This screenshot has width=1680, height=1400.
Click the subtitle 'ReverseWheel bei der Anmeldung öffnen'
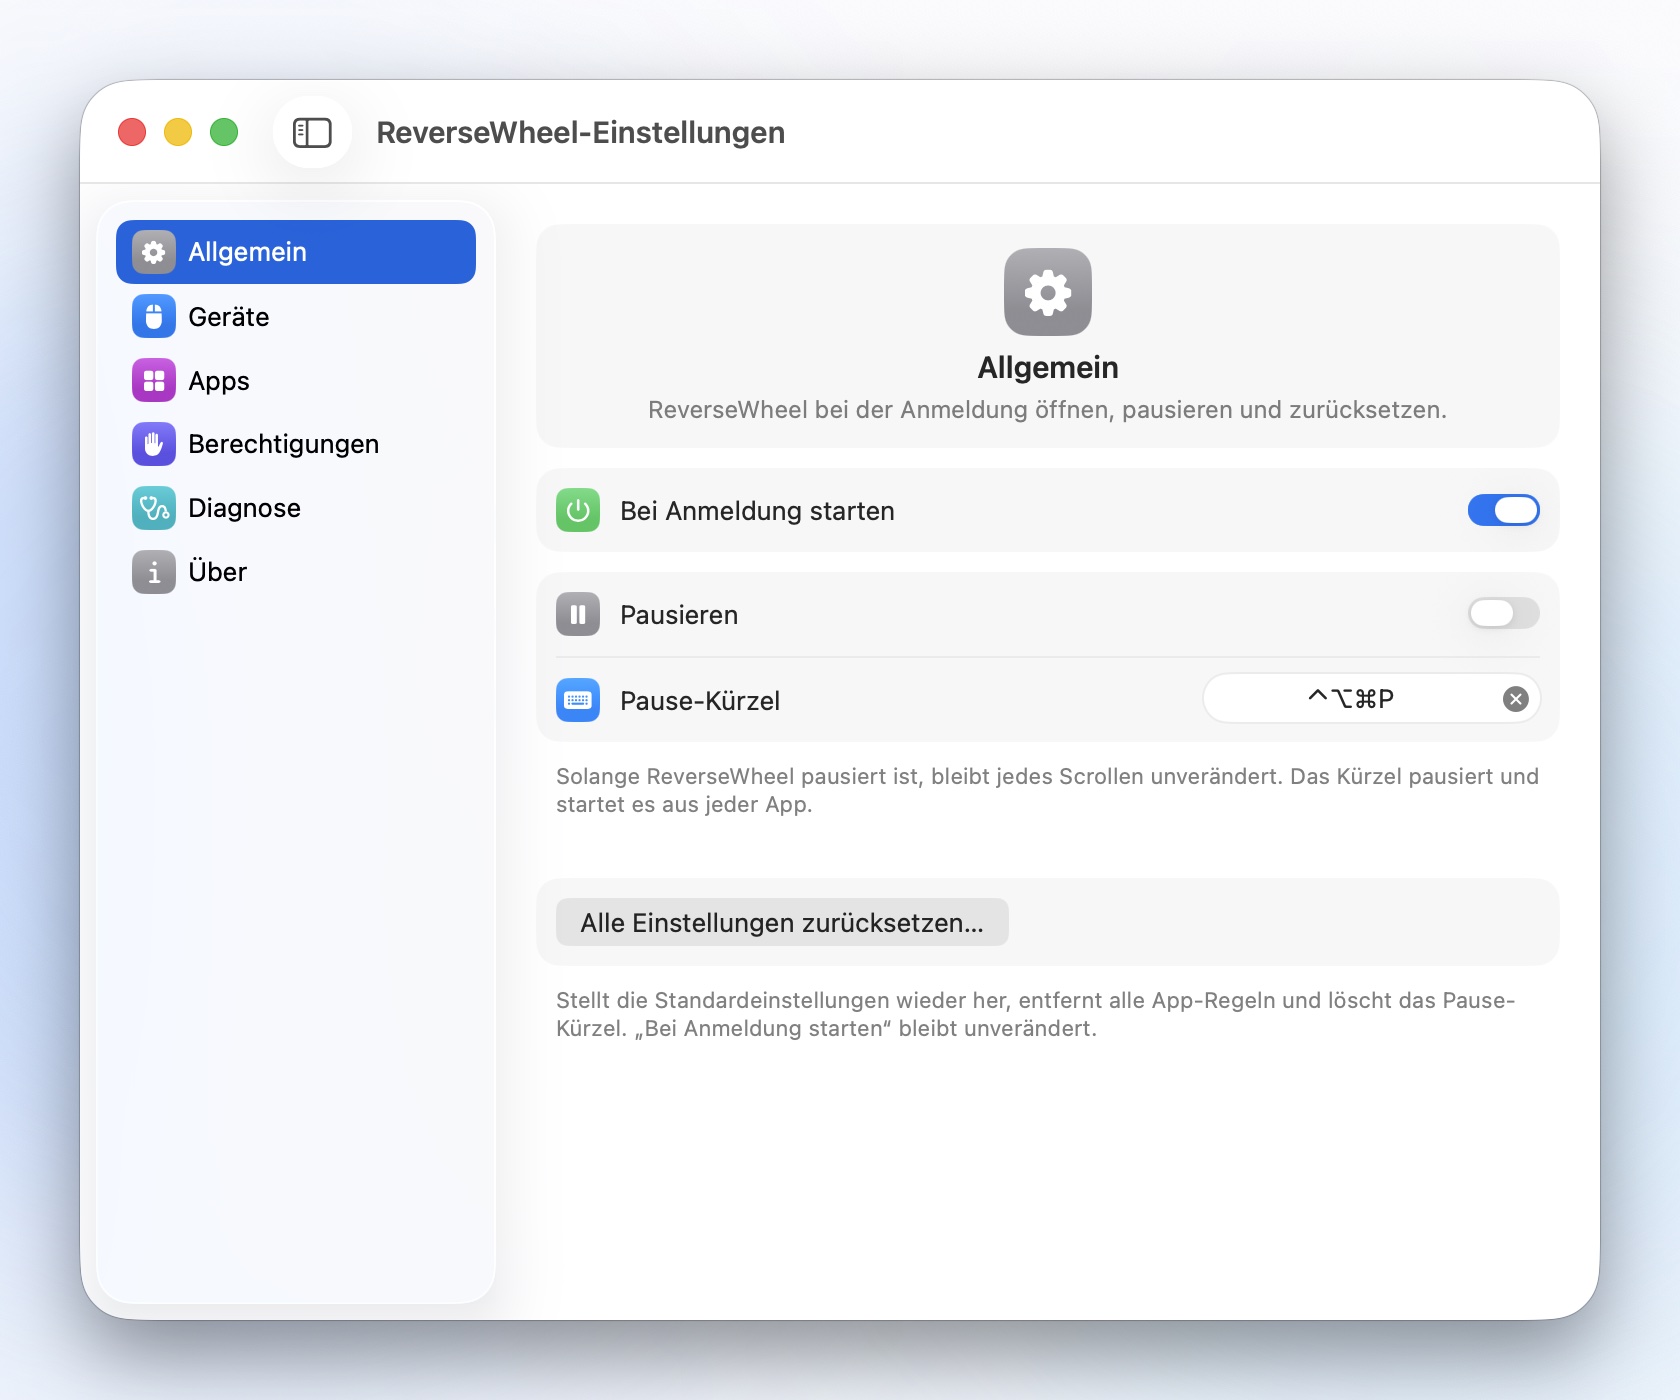1047,410
